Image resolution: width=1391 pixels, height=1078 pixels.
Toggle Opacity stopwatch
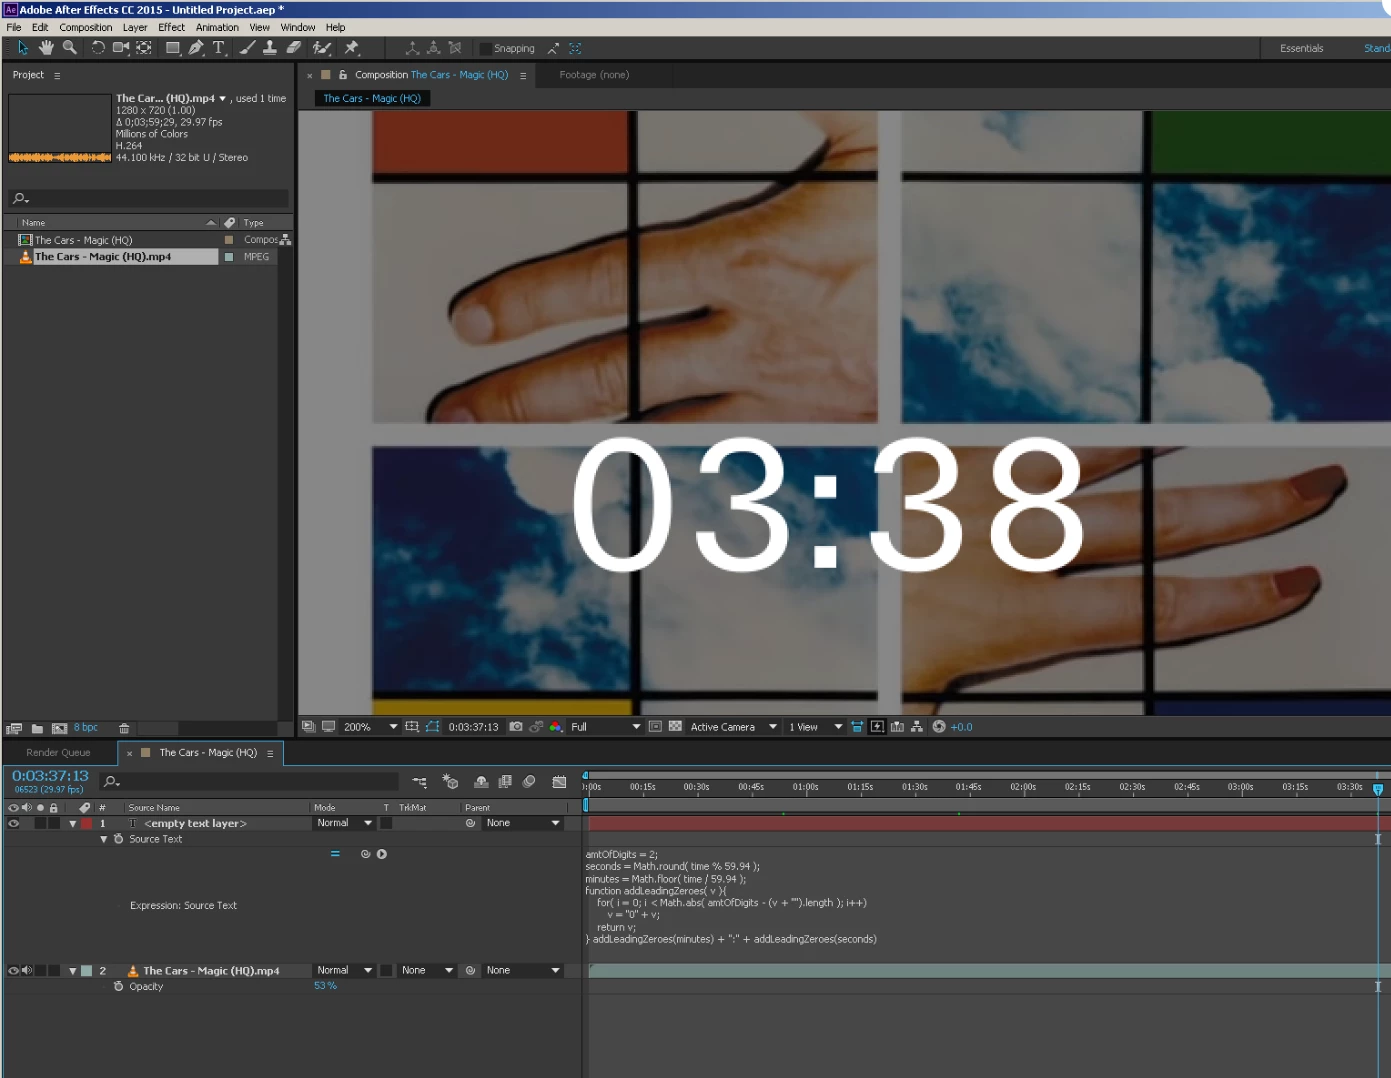tap(119, 986)
